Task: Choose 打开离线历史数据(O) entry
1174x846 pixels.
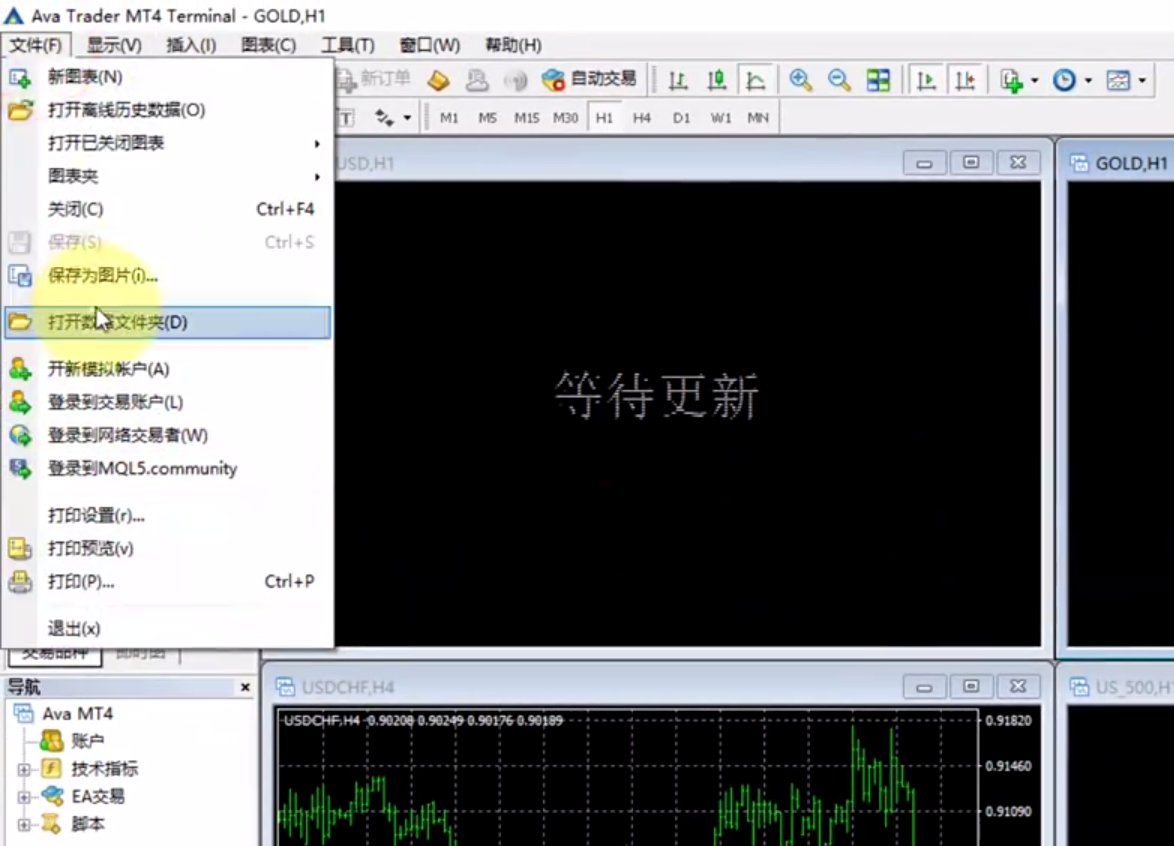Action: (167, 110)
